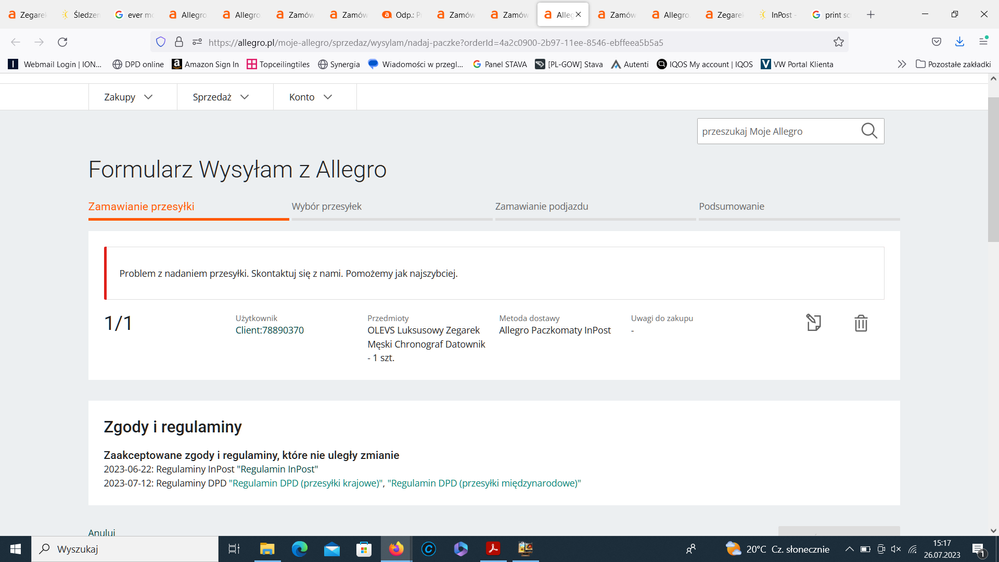Open the Firefox downloads panel

point(959,42)
